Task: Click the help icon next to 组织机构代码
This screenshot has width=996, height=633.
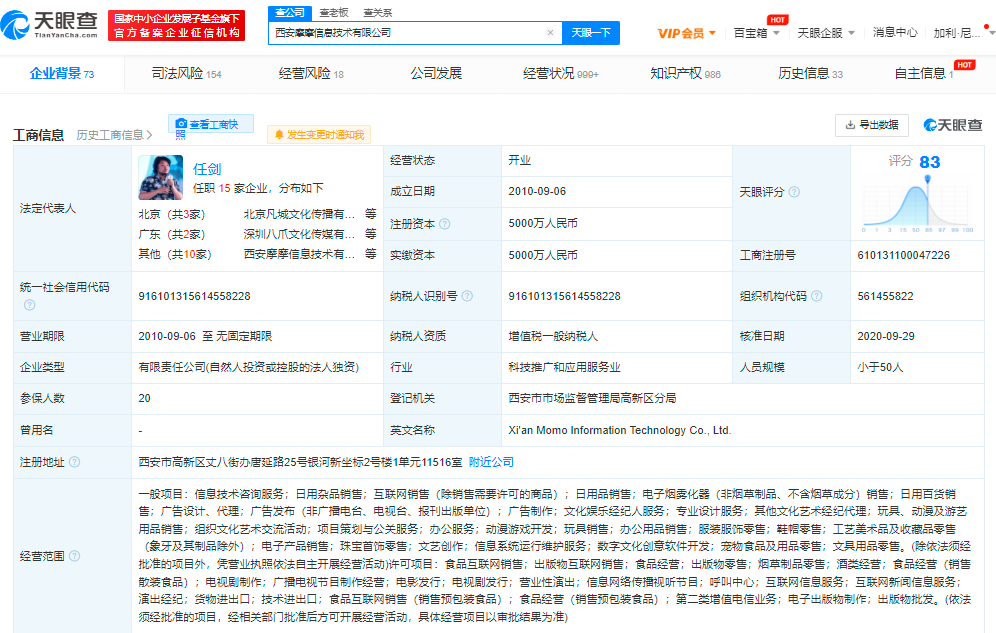Action: point(817,296)
